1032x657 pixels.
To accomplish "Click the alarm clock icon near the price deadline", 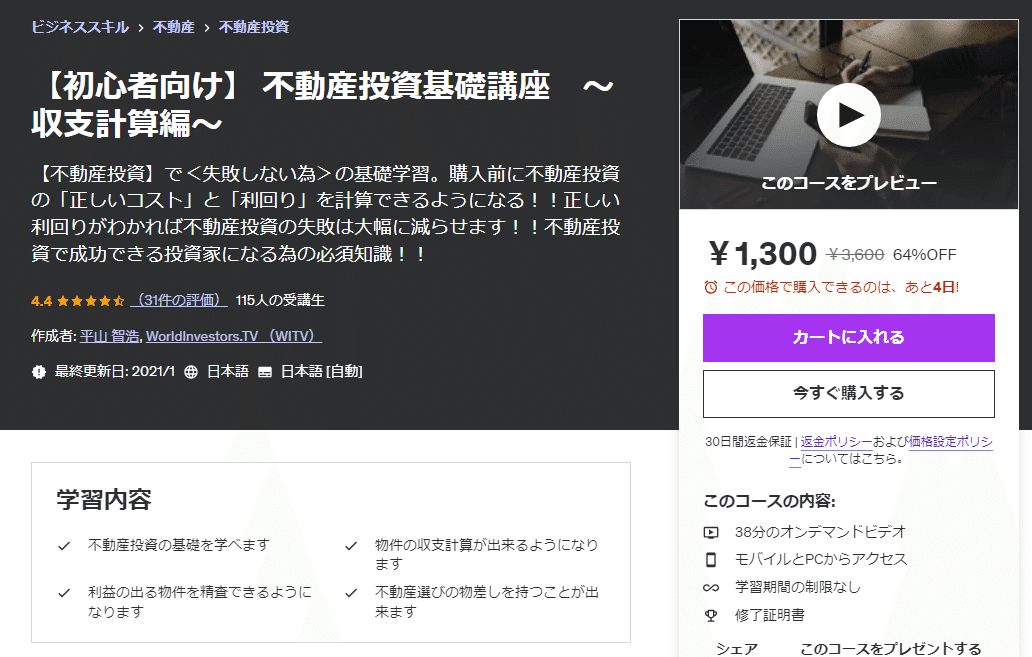I will [711, 287].
